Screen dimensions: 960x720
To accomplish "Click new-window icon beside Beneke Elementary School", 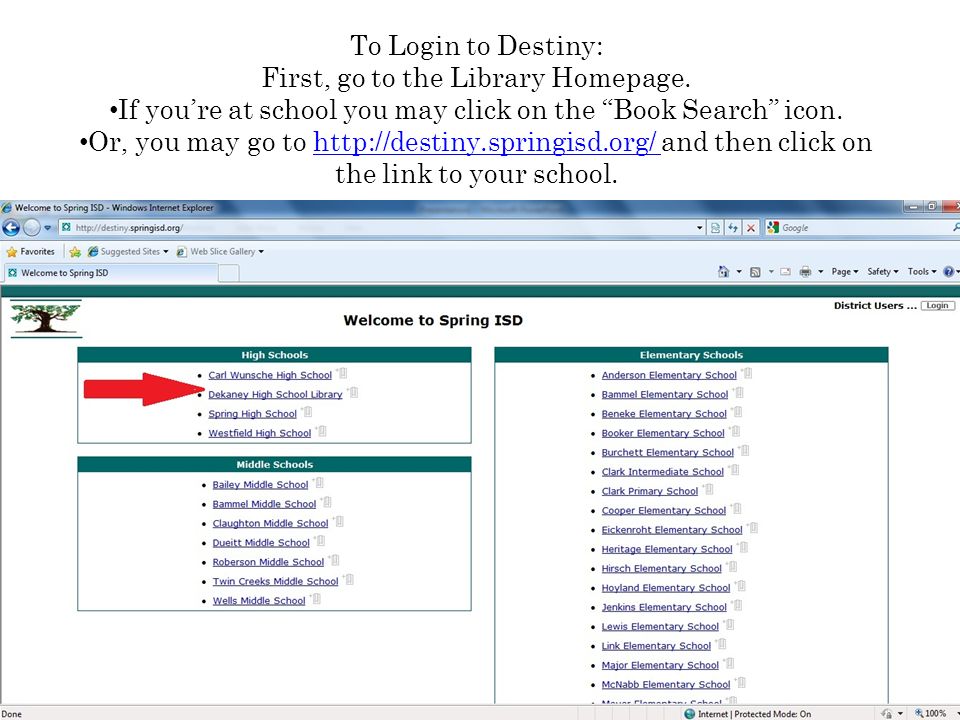I will click(737, 411).
